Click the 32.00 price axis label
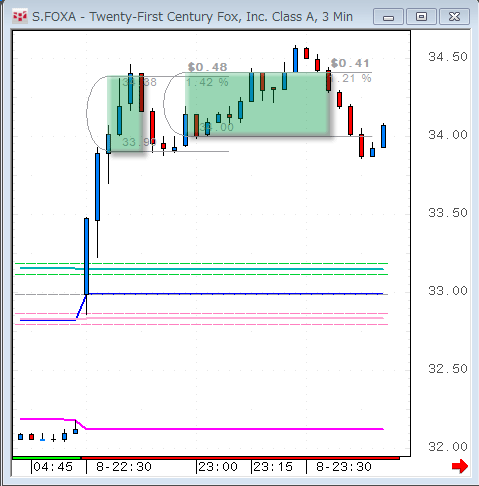 point(448,447)
